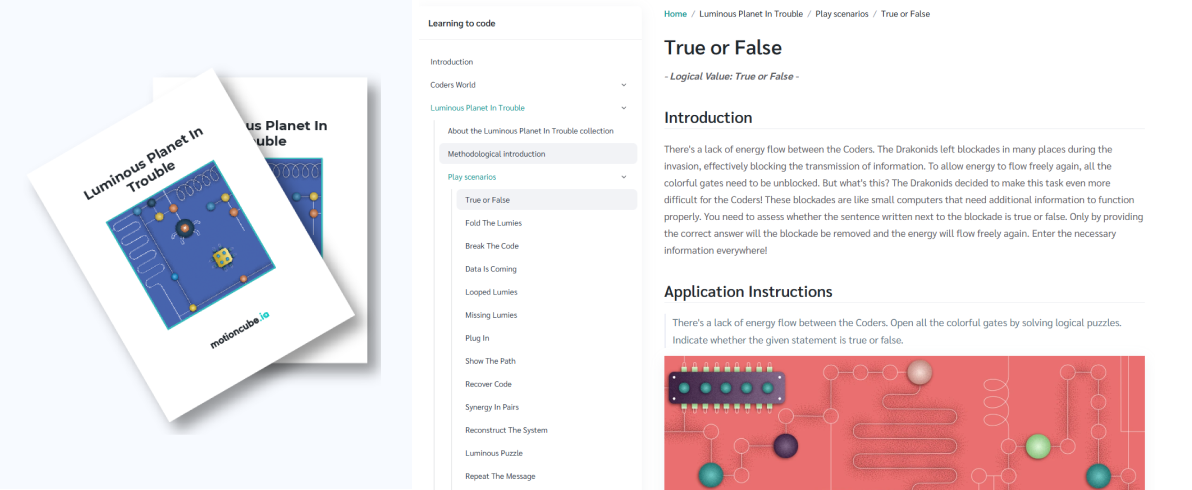Open Coders World in the sidebar
This screenshot has width=1192, height=490.
[453, 85]
